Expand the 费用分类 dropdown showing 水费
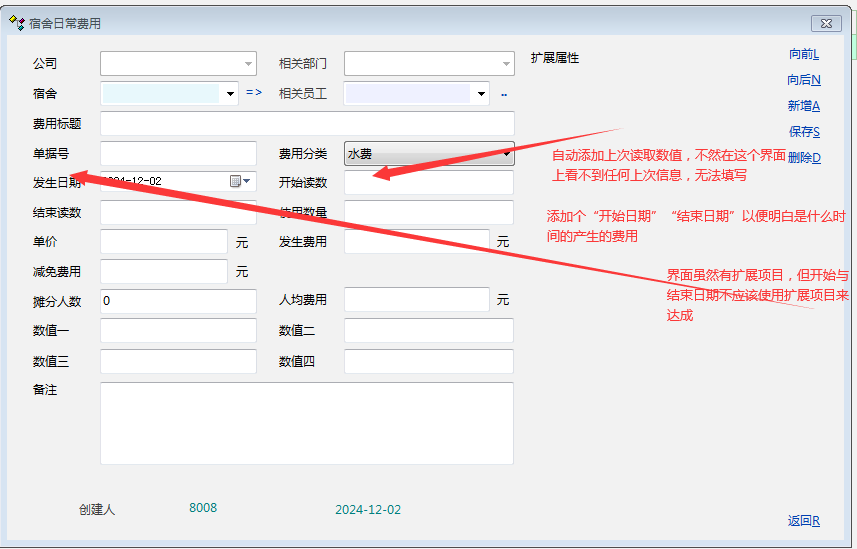The width and height of the screenshot is (857, 549). [507, 154]
